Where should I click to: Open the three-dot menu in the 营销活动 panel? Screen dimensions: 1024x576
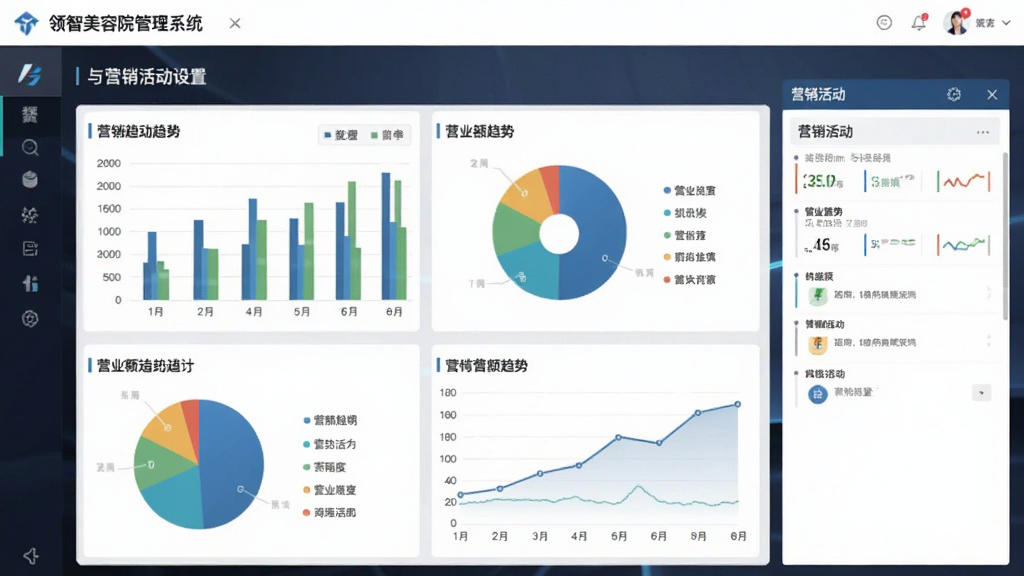tap(983, 132)
